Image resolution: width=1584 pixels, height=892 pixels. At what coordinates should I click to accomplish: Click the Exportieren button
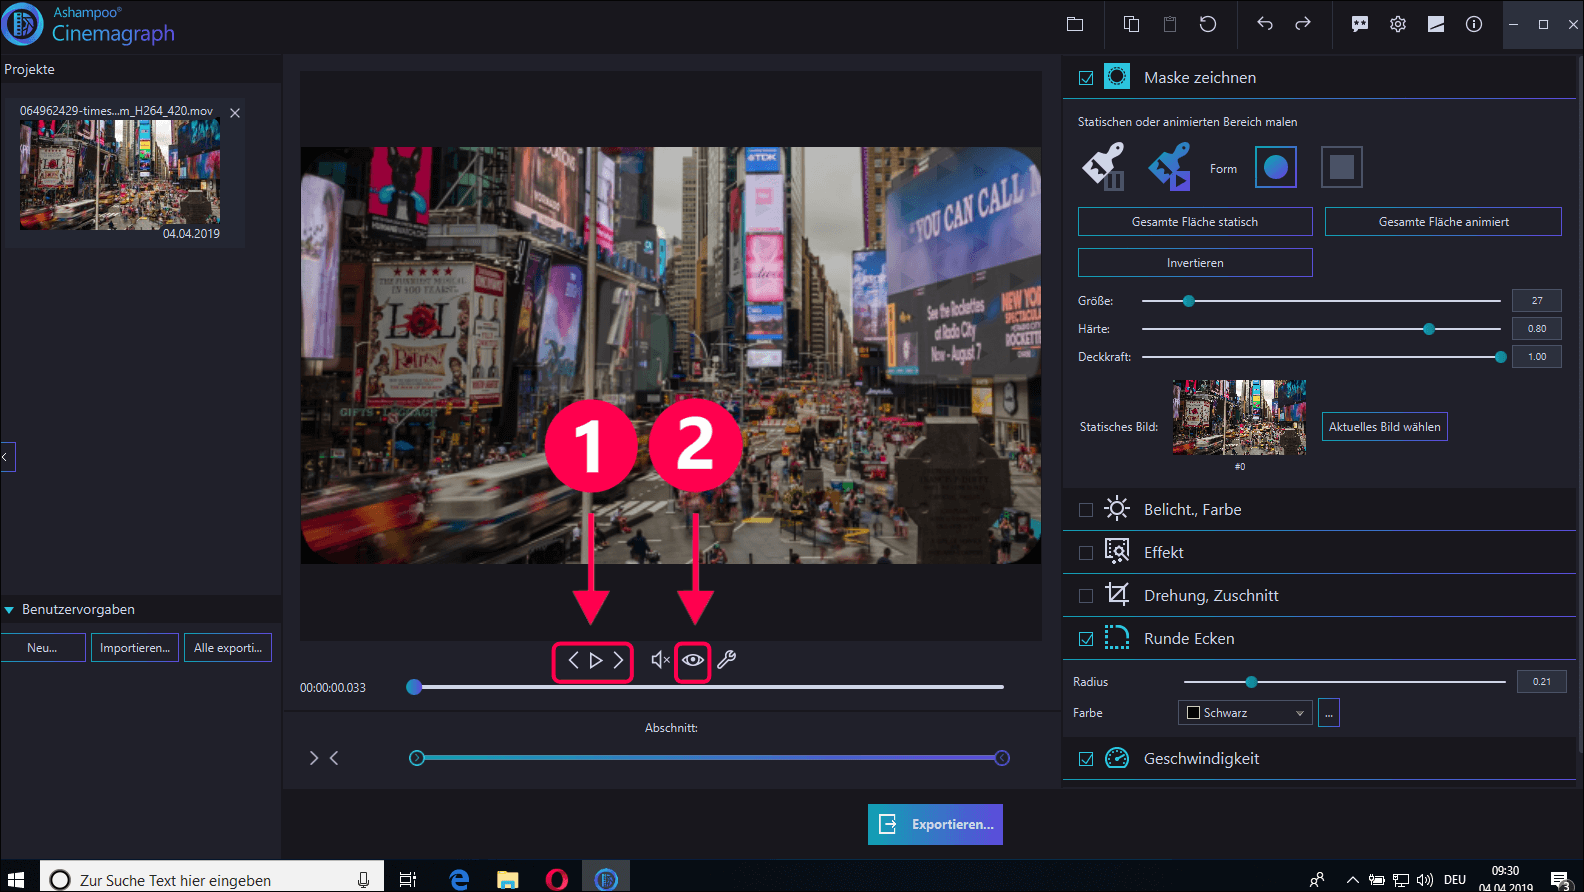[x=935, y=825]
